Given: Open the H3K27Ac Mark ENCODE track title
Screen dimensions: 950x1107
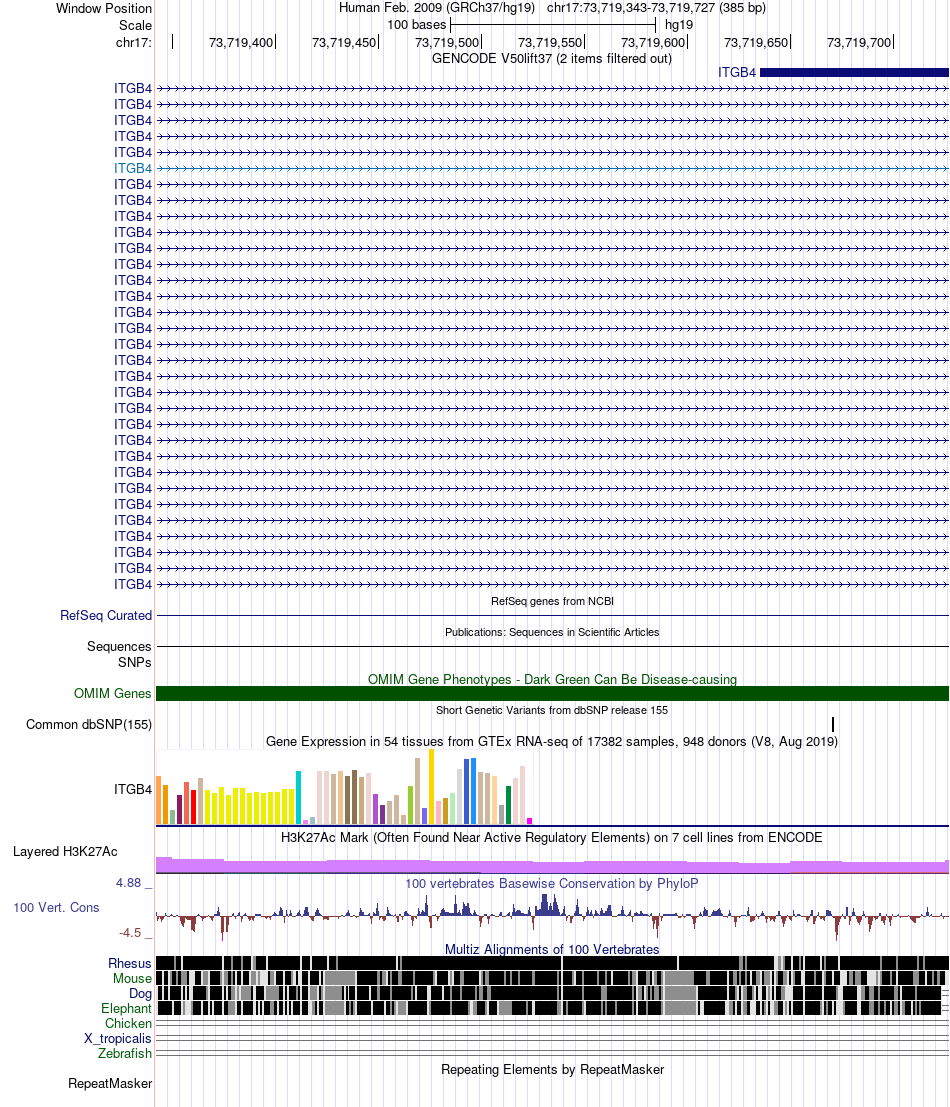Looking at the screenshot, I should (552, 837).
